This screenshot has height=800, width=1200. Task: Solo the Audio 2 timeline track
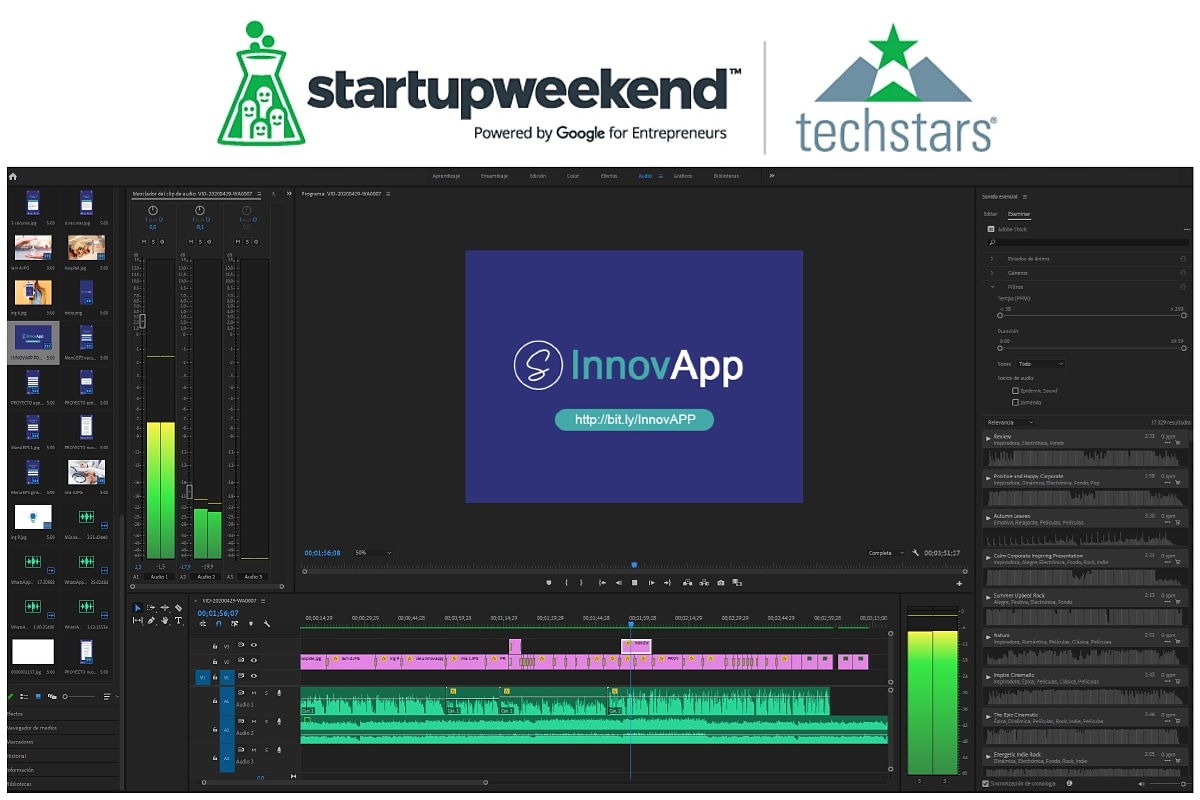[x=266, y=721]
